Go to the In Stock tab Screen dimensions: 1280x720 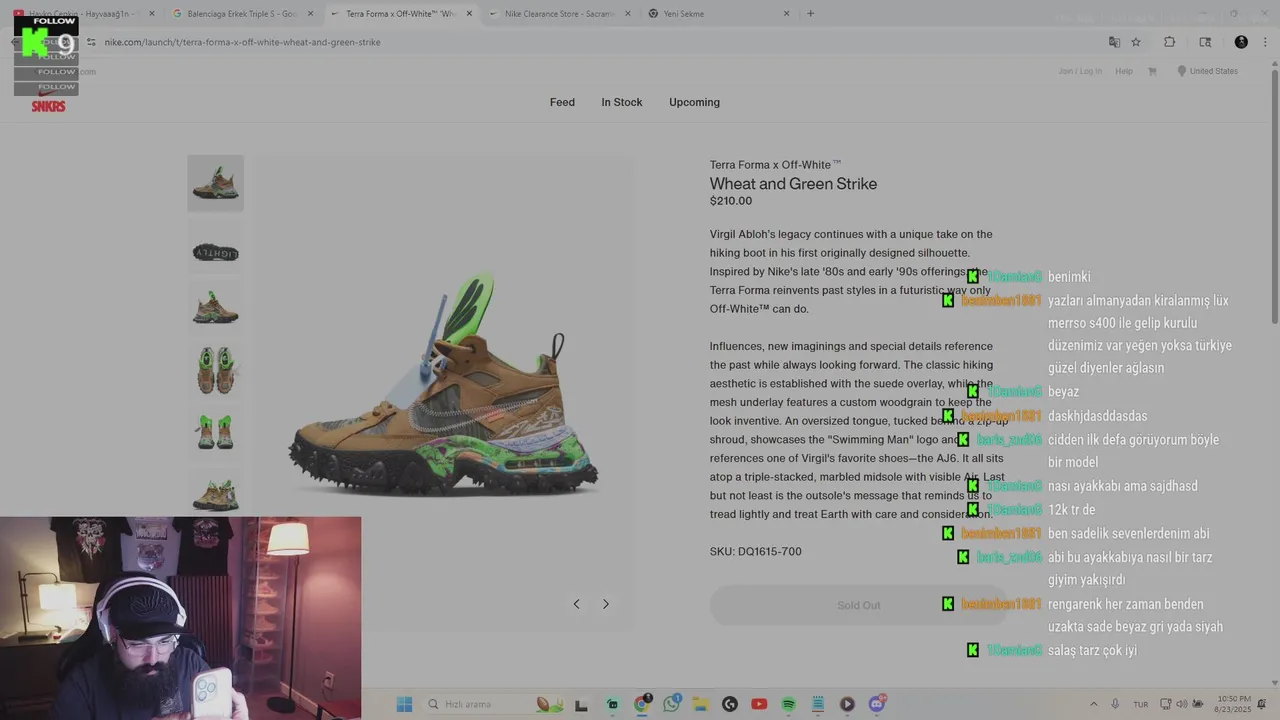622,102
